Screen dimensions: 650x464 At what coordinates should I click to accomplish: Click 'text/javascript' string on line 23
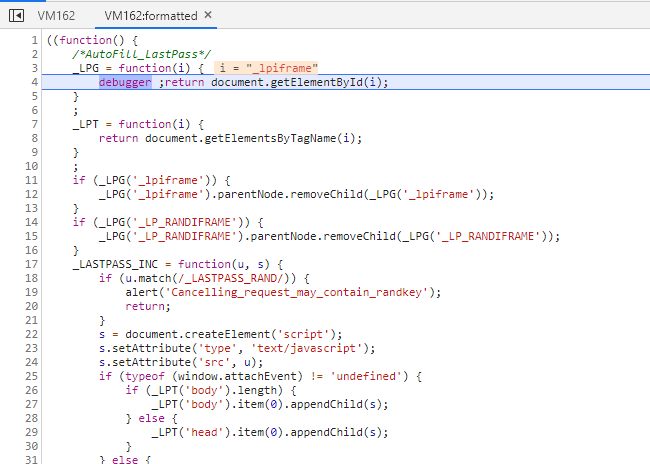(307, 348)
